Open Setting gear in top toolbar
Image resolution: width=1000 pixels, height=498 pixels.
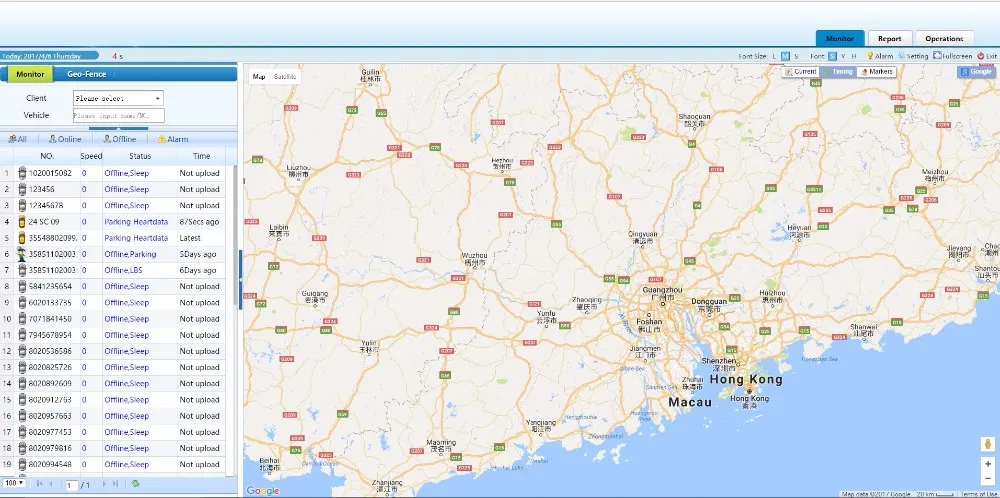pyautogui.click(x=901, y=56)
